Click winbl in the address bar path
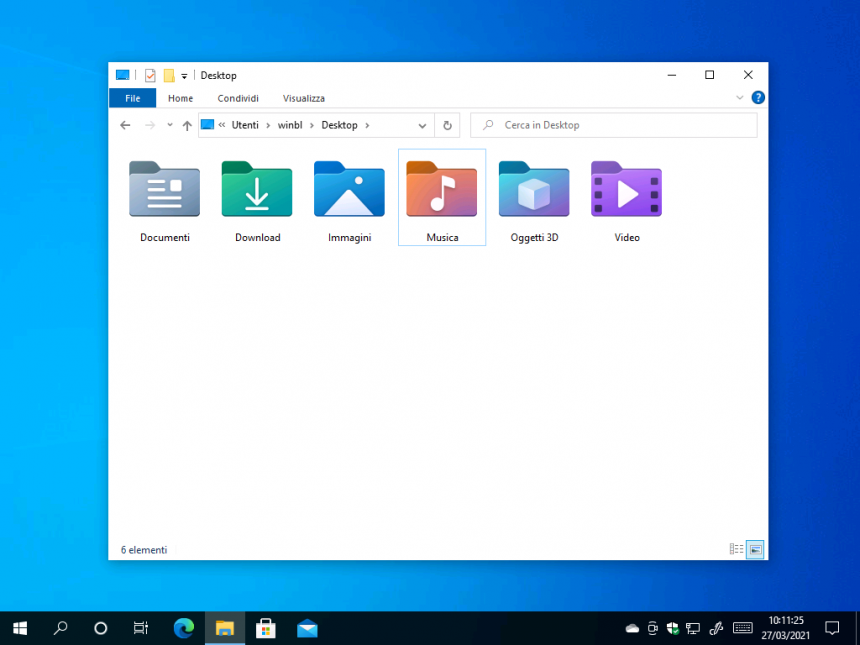 [290, 124]
